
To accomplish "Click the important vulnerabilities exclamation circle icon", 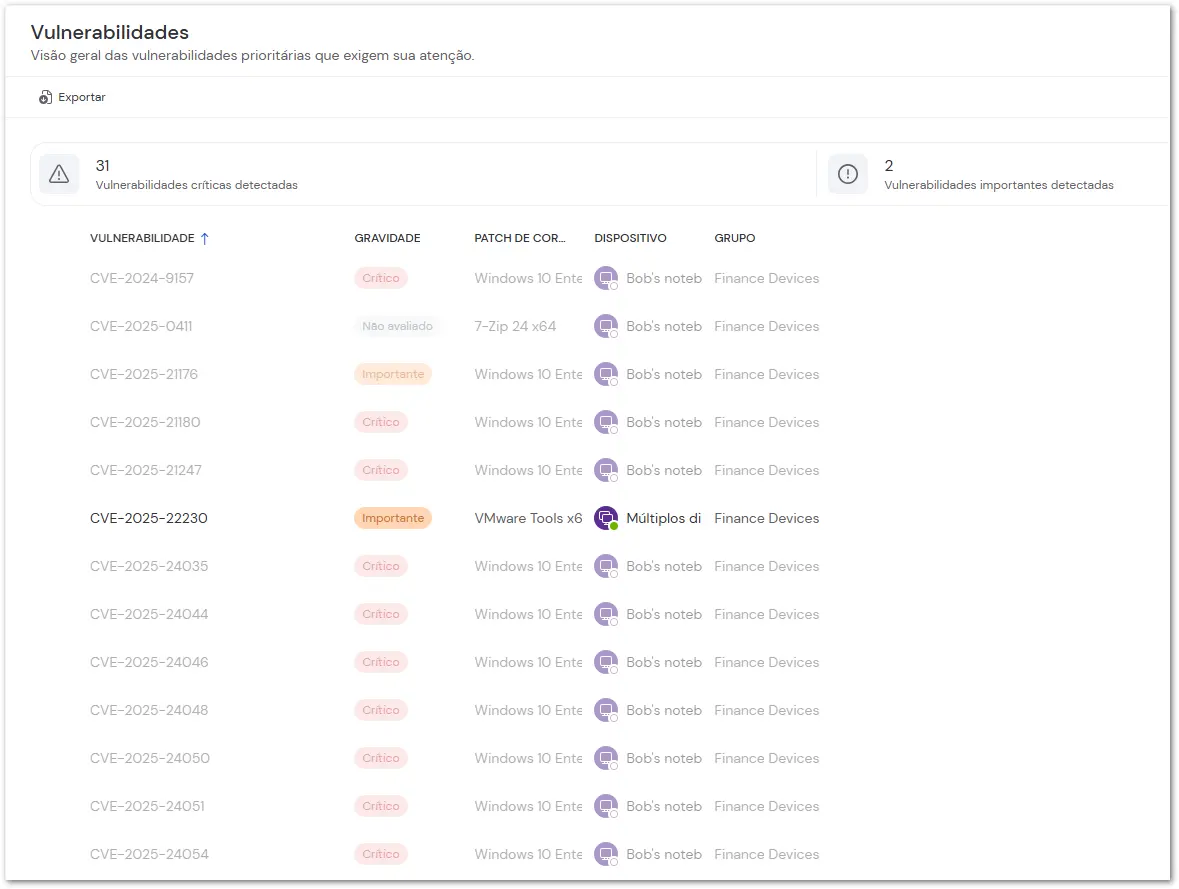I will [x=847, y=174].
